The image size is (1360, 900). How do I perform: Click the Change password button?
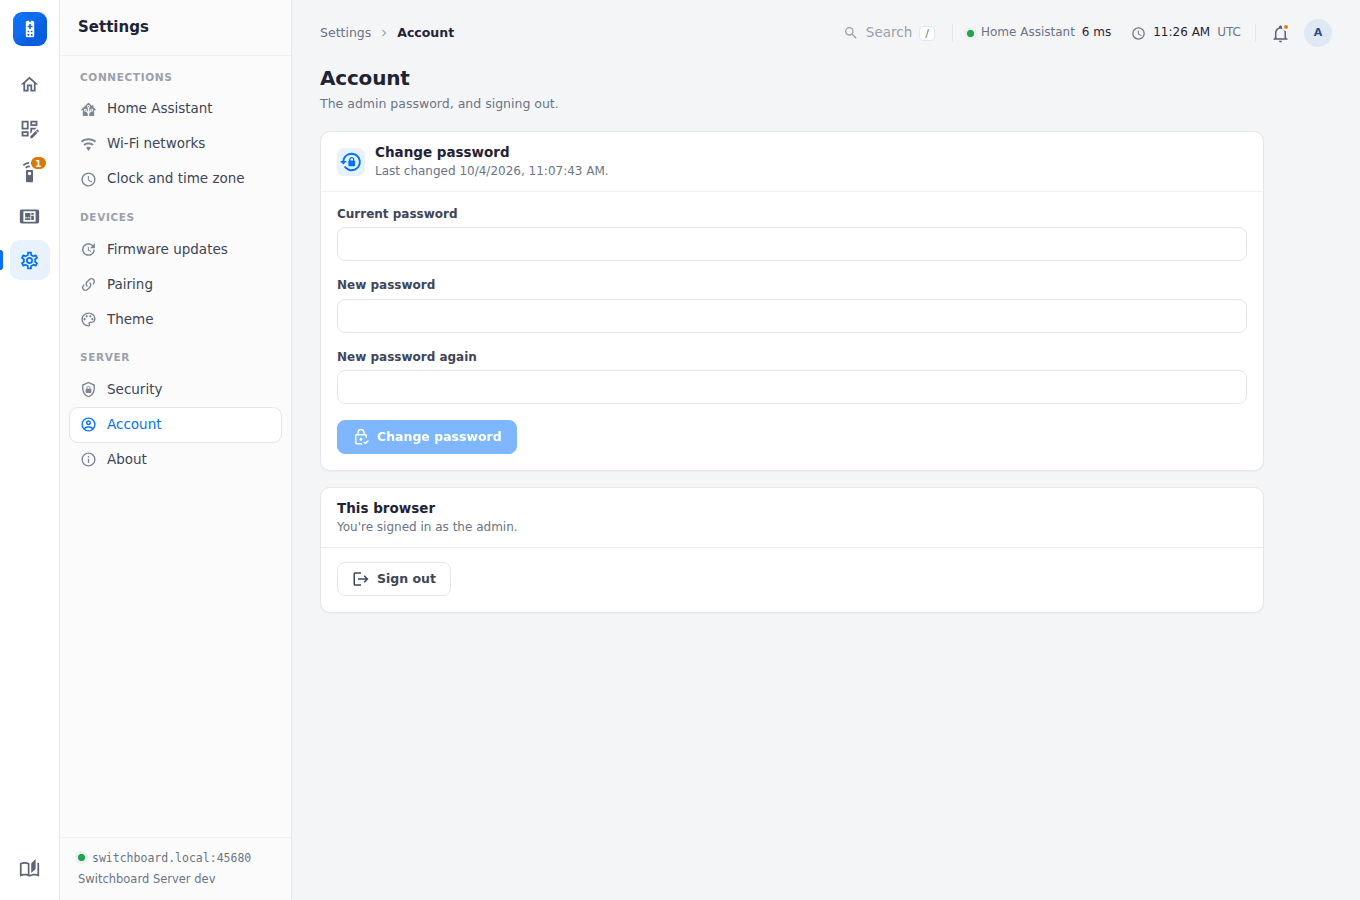coord(427,437)
